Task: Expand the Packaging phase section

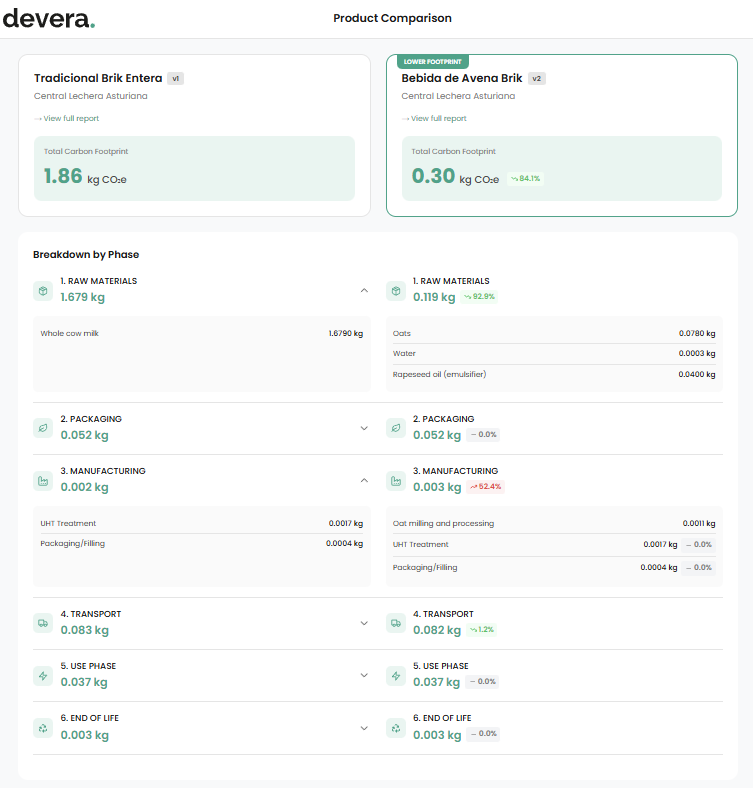Action: tap(364, 428)
